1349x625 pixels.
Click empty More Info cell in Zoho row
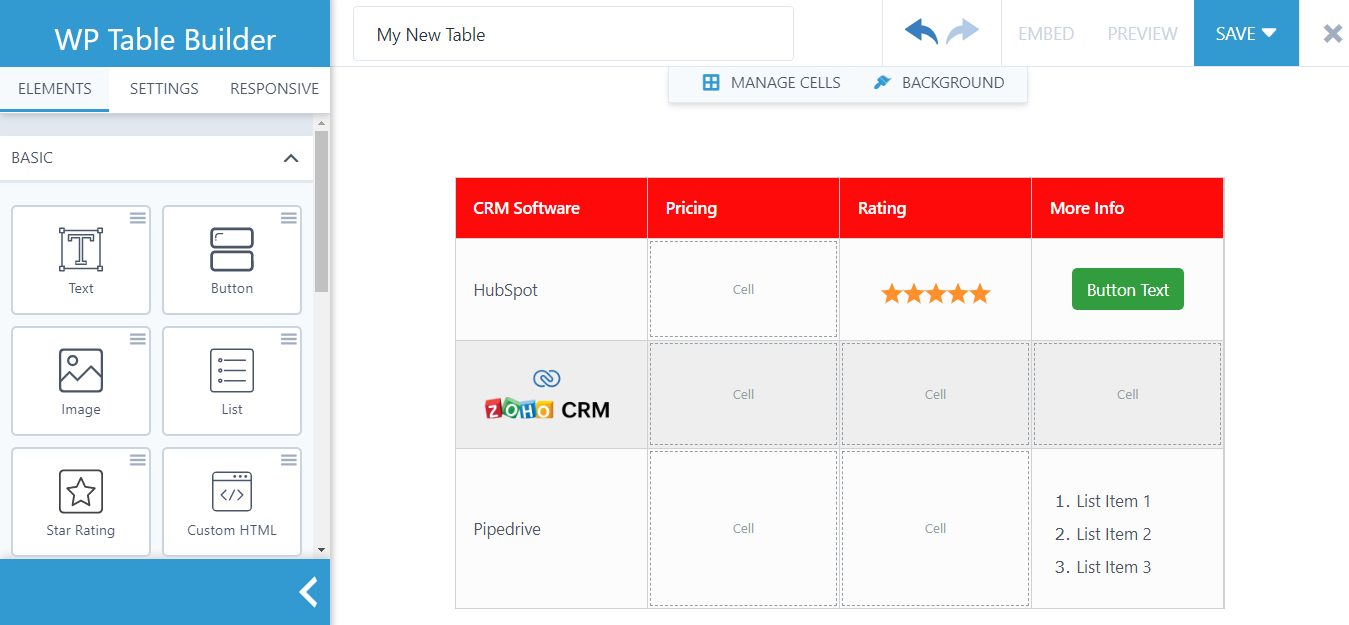pyautogui.click(x=1127, y=394)
